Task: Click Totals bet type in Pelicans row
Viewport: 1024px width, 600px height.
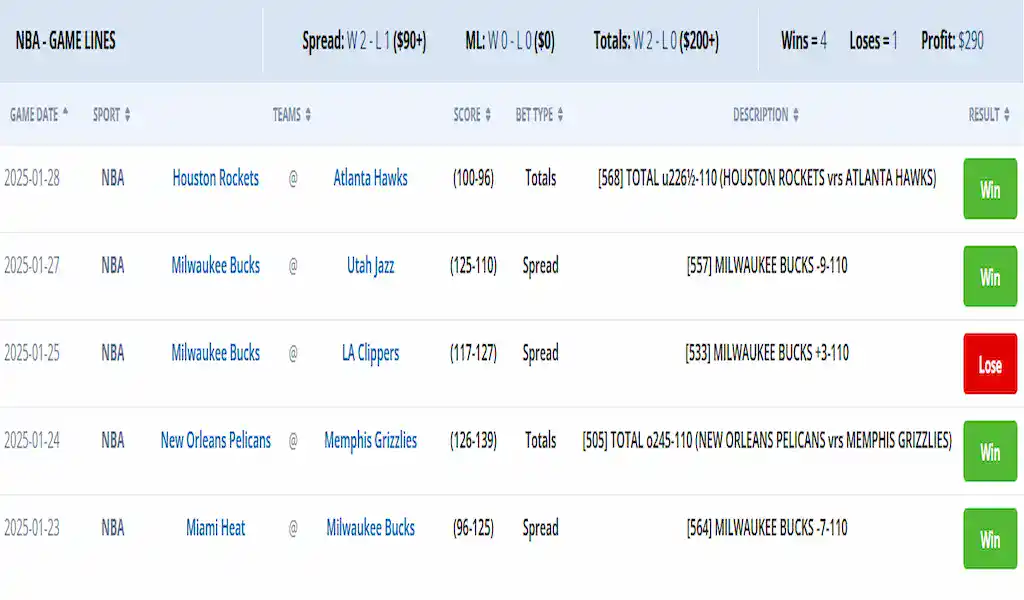Action: coord(540,440)
